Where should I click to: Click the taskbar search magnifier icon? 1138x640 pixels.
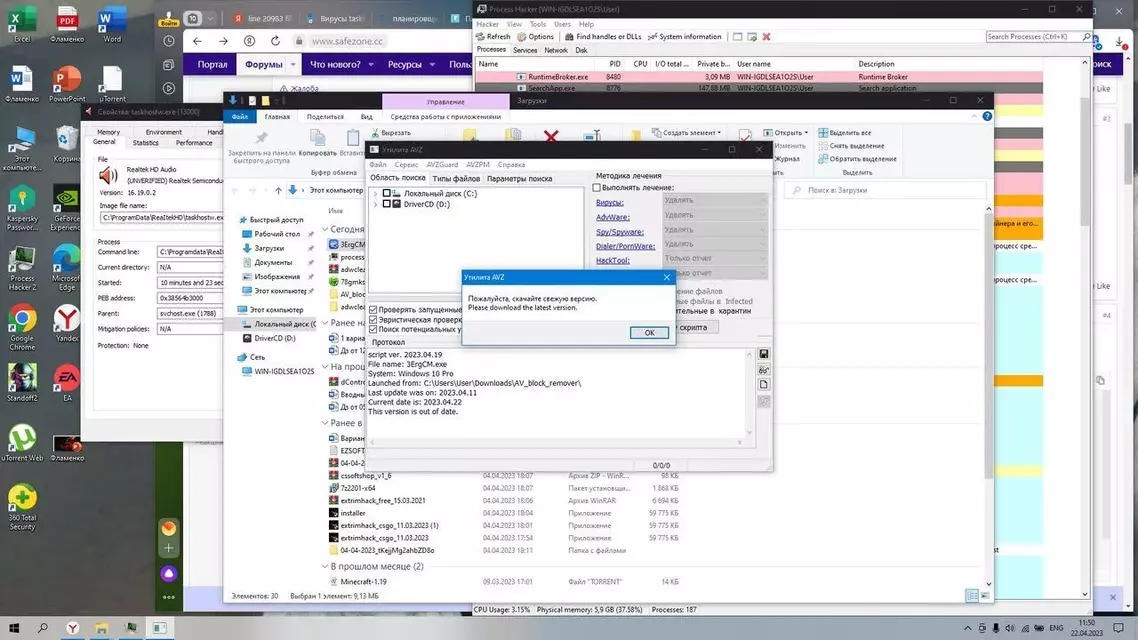click(x=42, y=628)
